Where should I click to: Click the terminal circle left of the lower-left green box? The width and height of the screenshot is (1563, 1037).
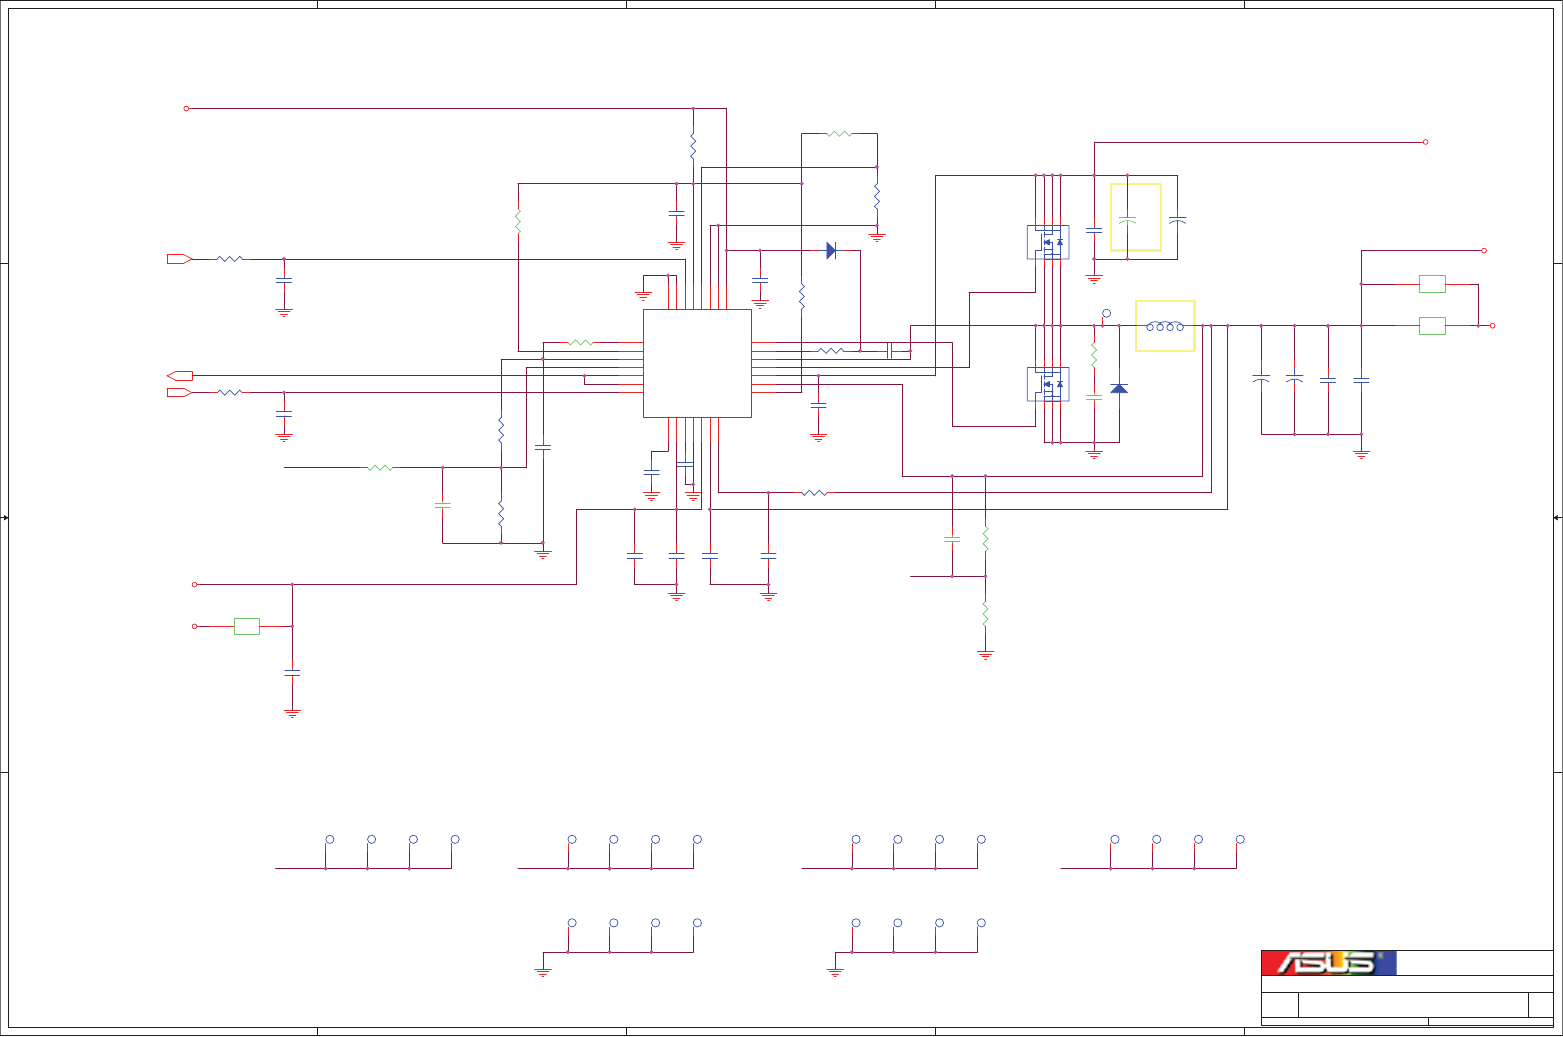(x=195, y=626)
